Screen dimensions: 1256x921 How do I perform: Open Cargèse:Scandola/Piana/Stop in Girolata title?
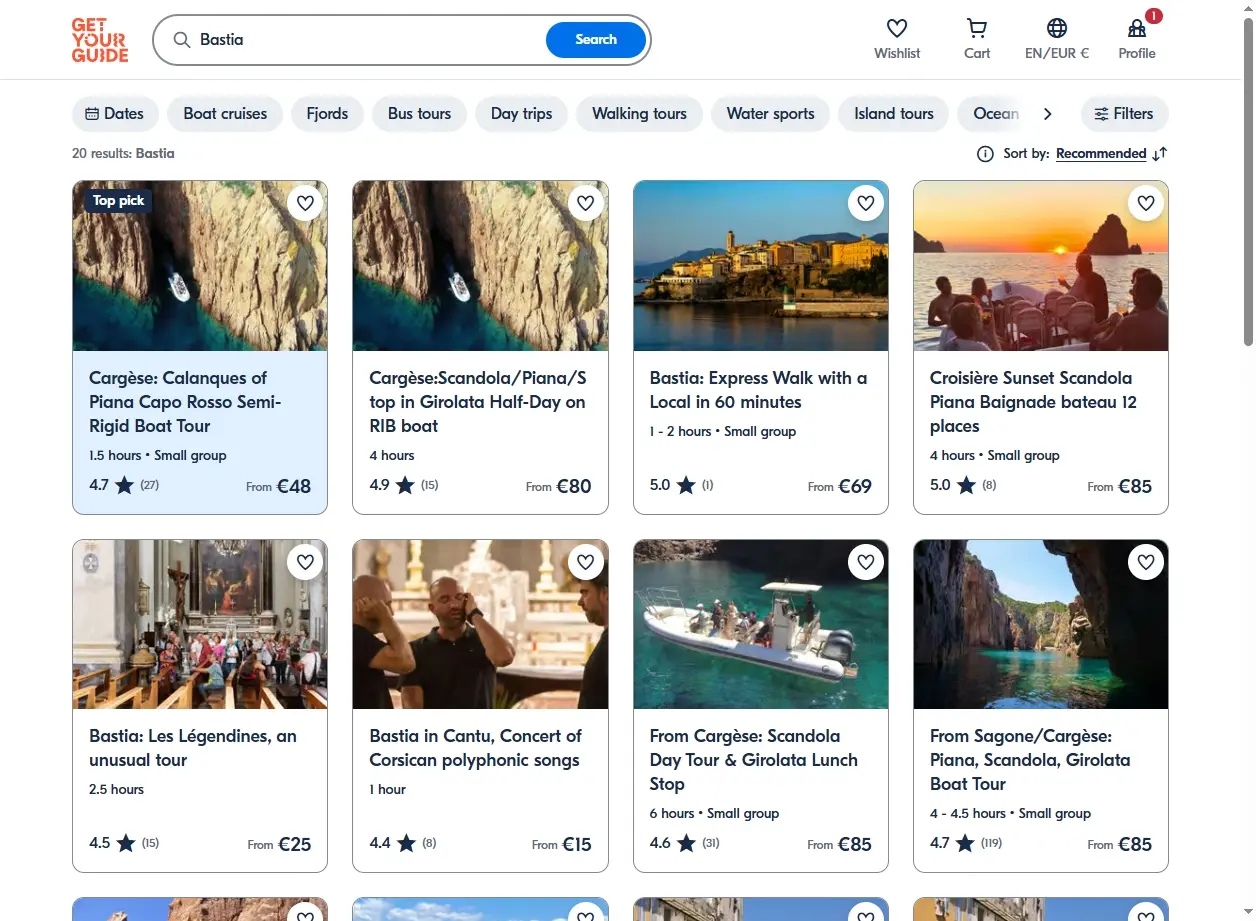[x=478, y=402]
